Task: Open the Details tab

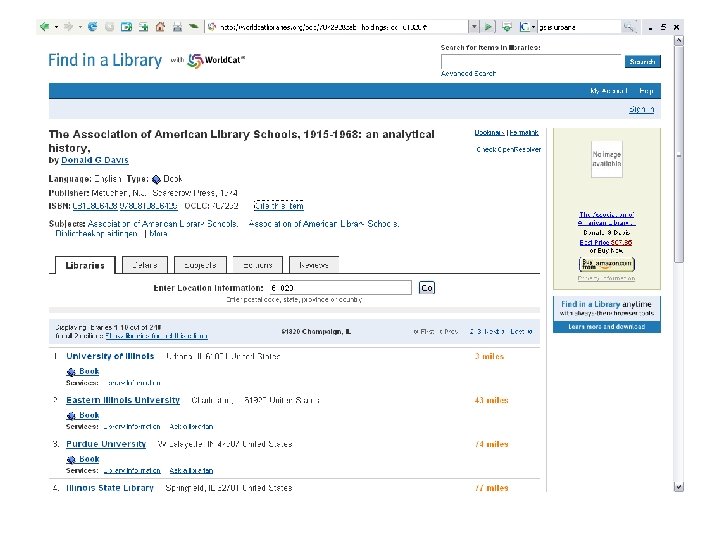Action: (145, 265)
